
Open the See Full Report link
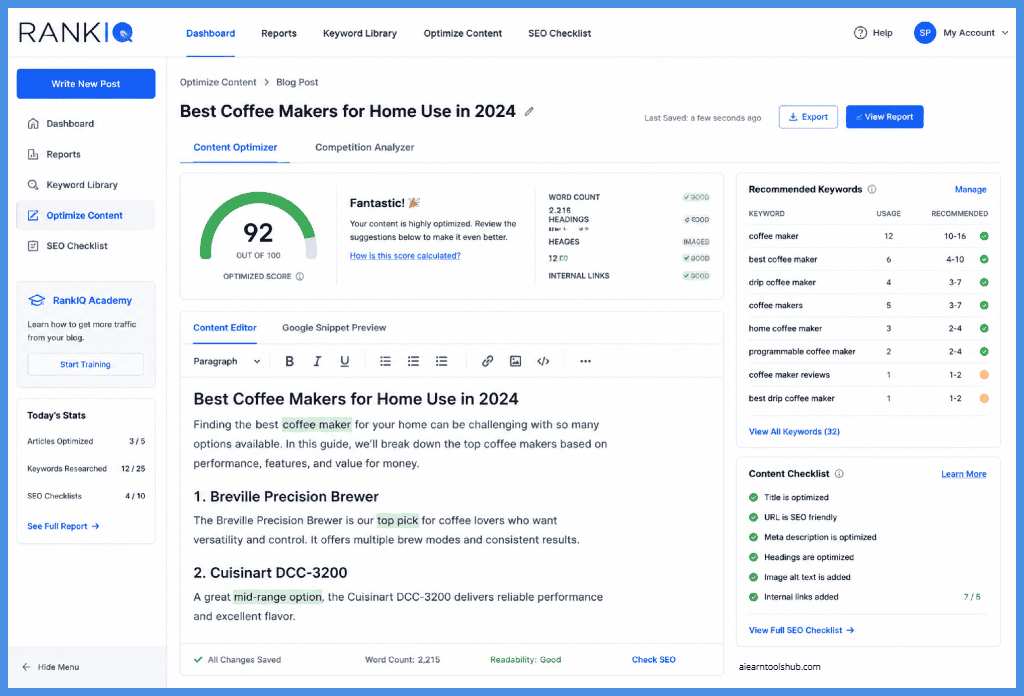click(63, 526)
